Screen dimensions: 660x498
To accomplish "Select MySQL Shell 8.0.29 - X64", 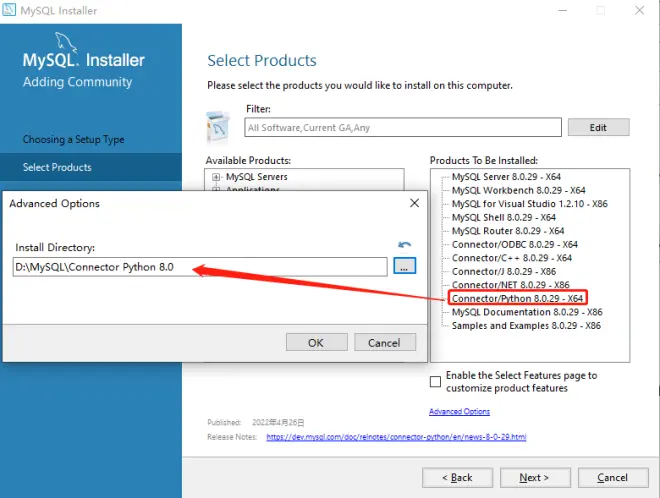I will pos(503,217).
